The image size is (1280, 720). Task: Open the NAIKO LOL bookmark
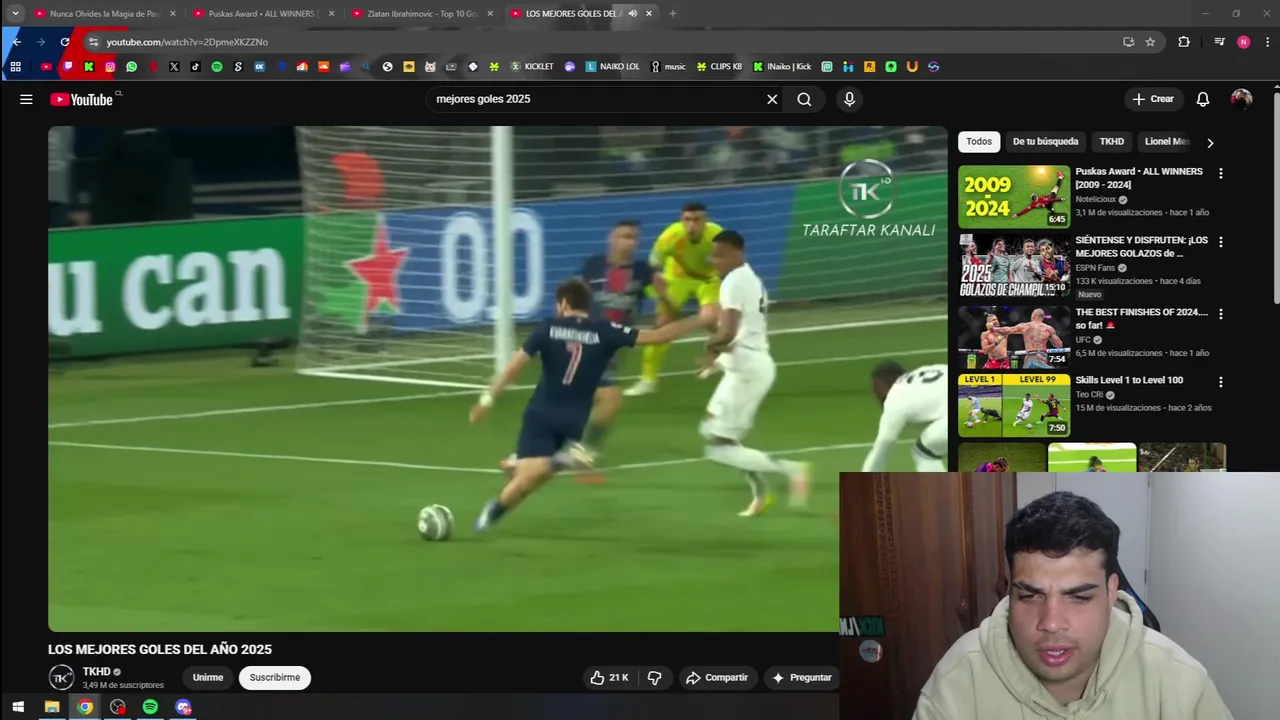pyautogui.click(x=612, y=67)
